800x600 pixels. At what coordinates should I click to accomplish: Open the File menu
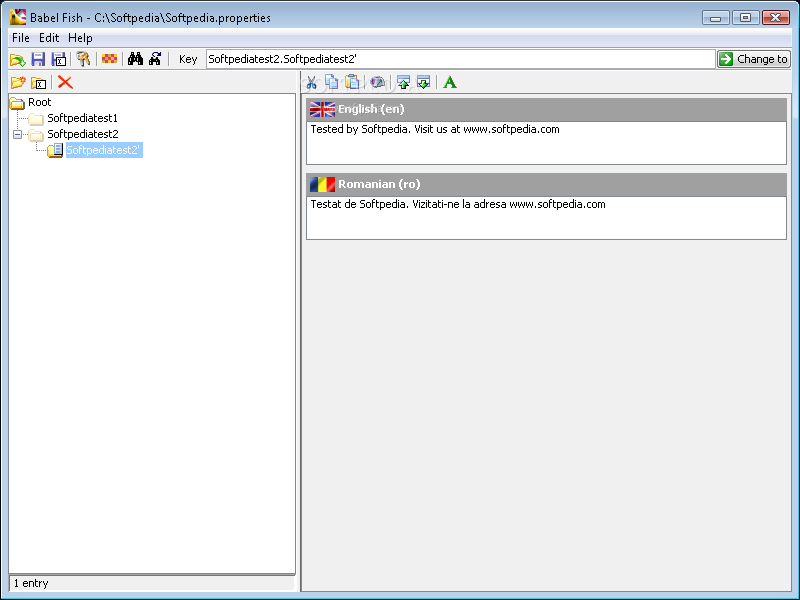click(x=21, y=38)
